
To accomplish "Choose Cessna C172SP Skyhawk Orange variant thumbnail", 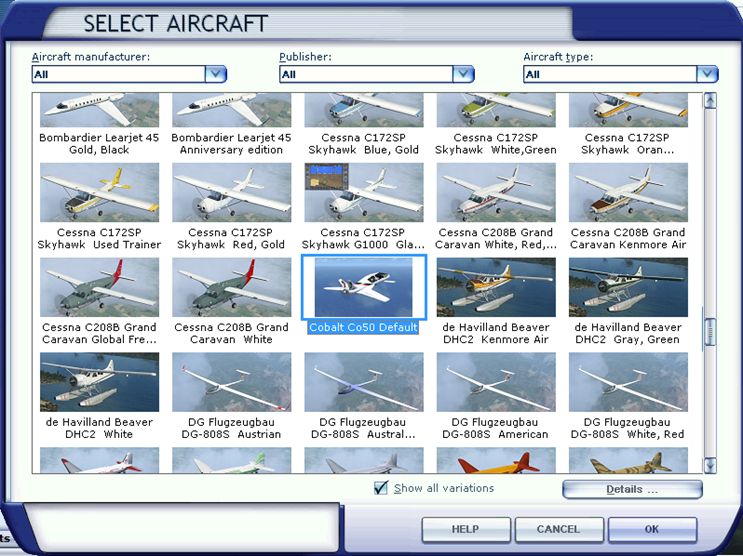I will click(x=628, y=110).
